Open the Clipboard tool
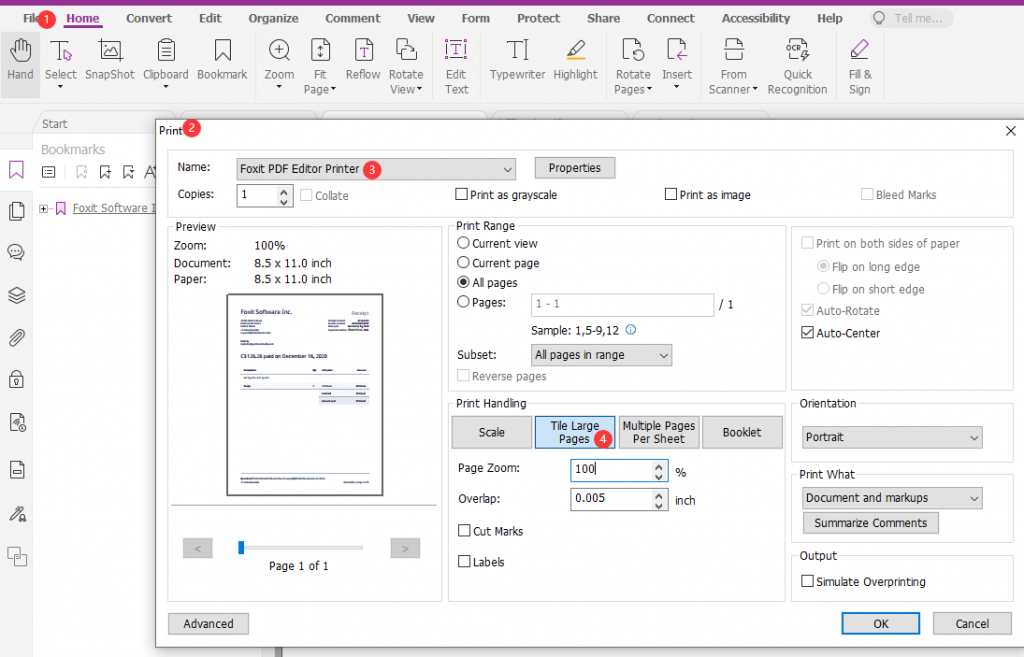1024x657 pixels. 166,63
